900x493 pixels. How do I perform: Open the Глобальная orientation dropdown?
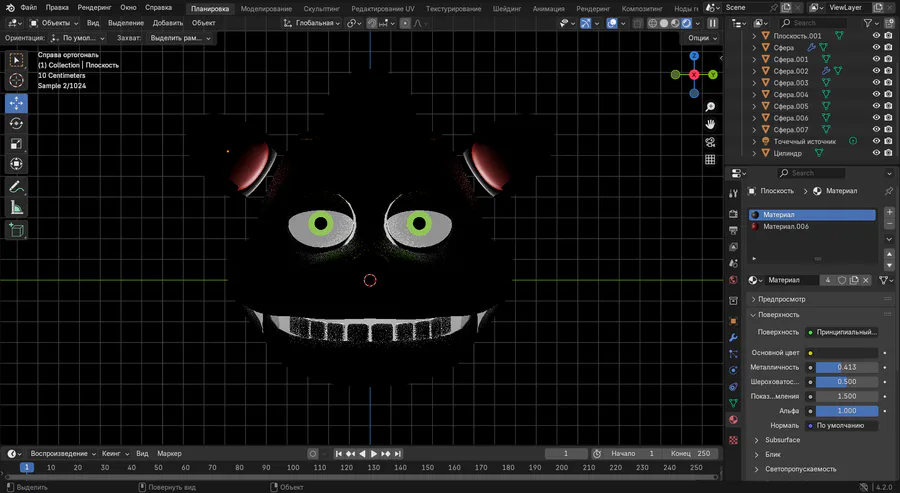click(312, 23)
